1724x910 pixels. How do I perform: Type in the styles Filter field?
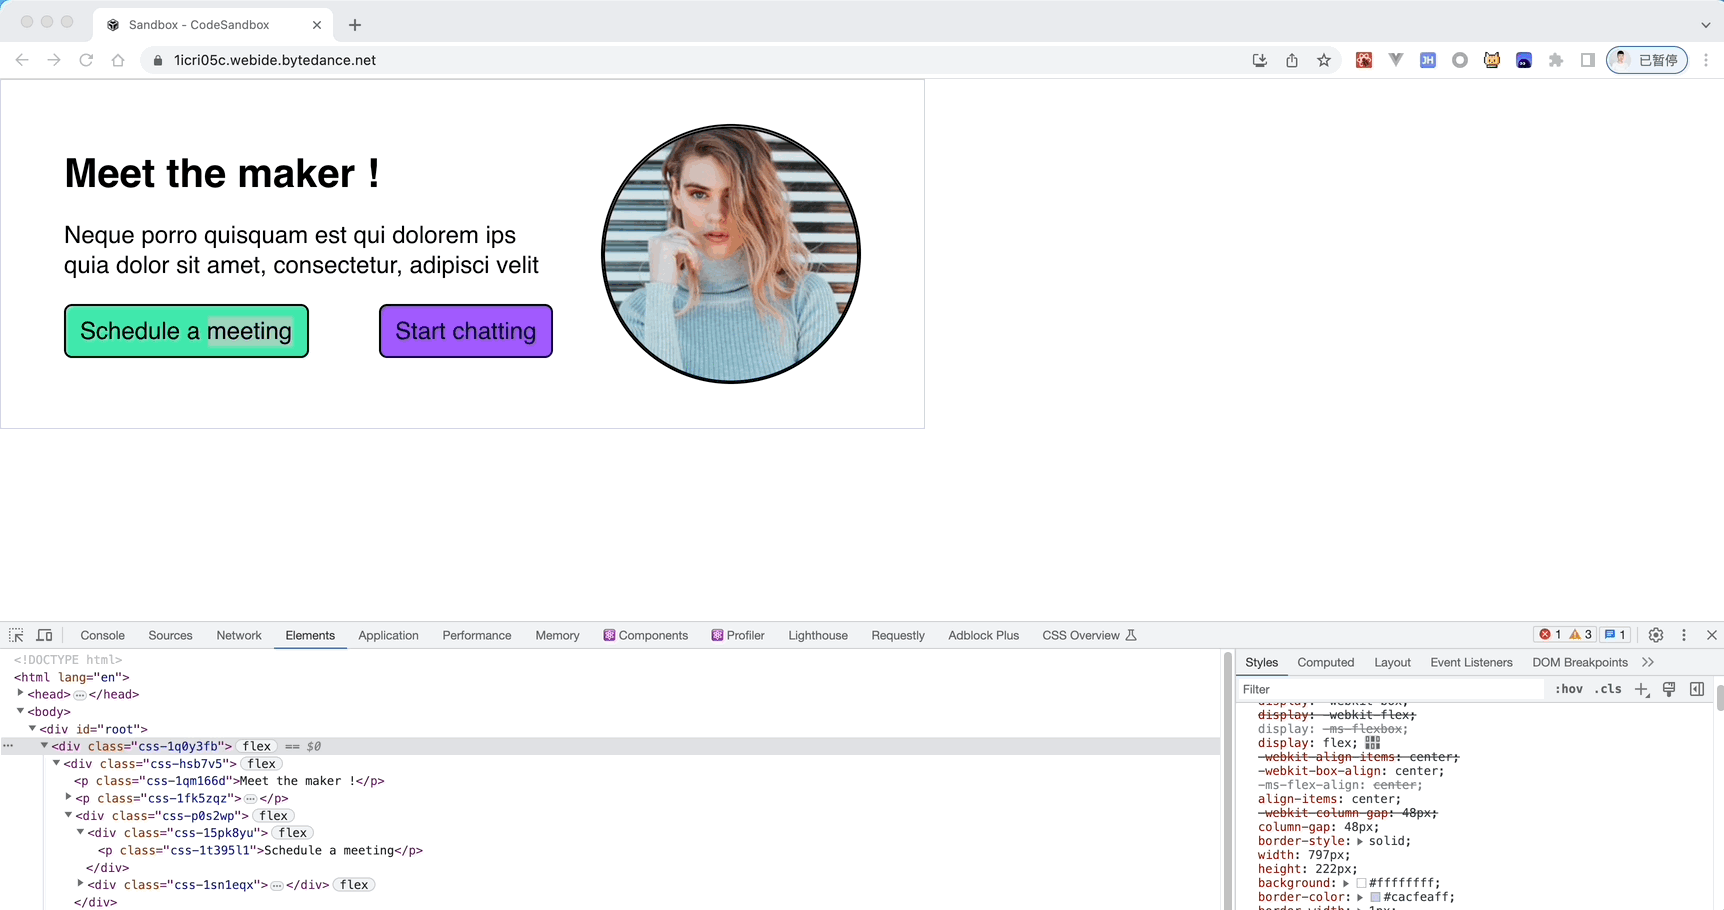pos(1390,689)
